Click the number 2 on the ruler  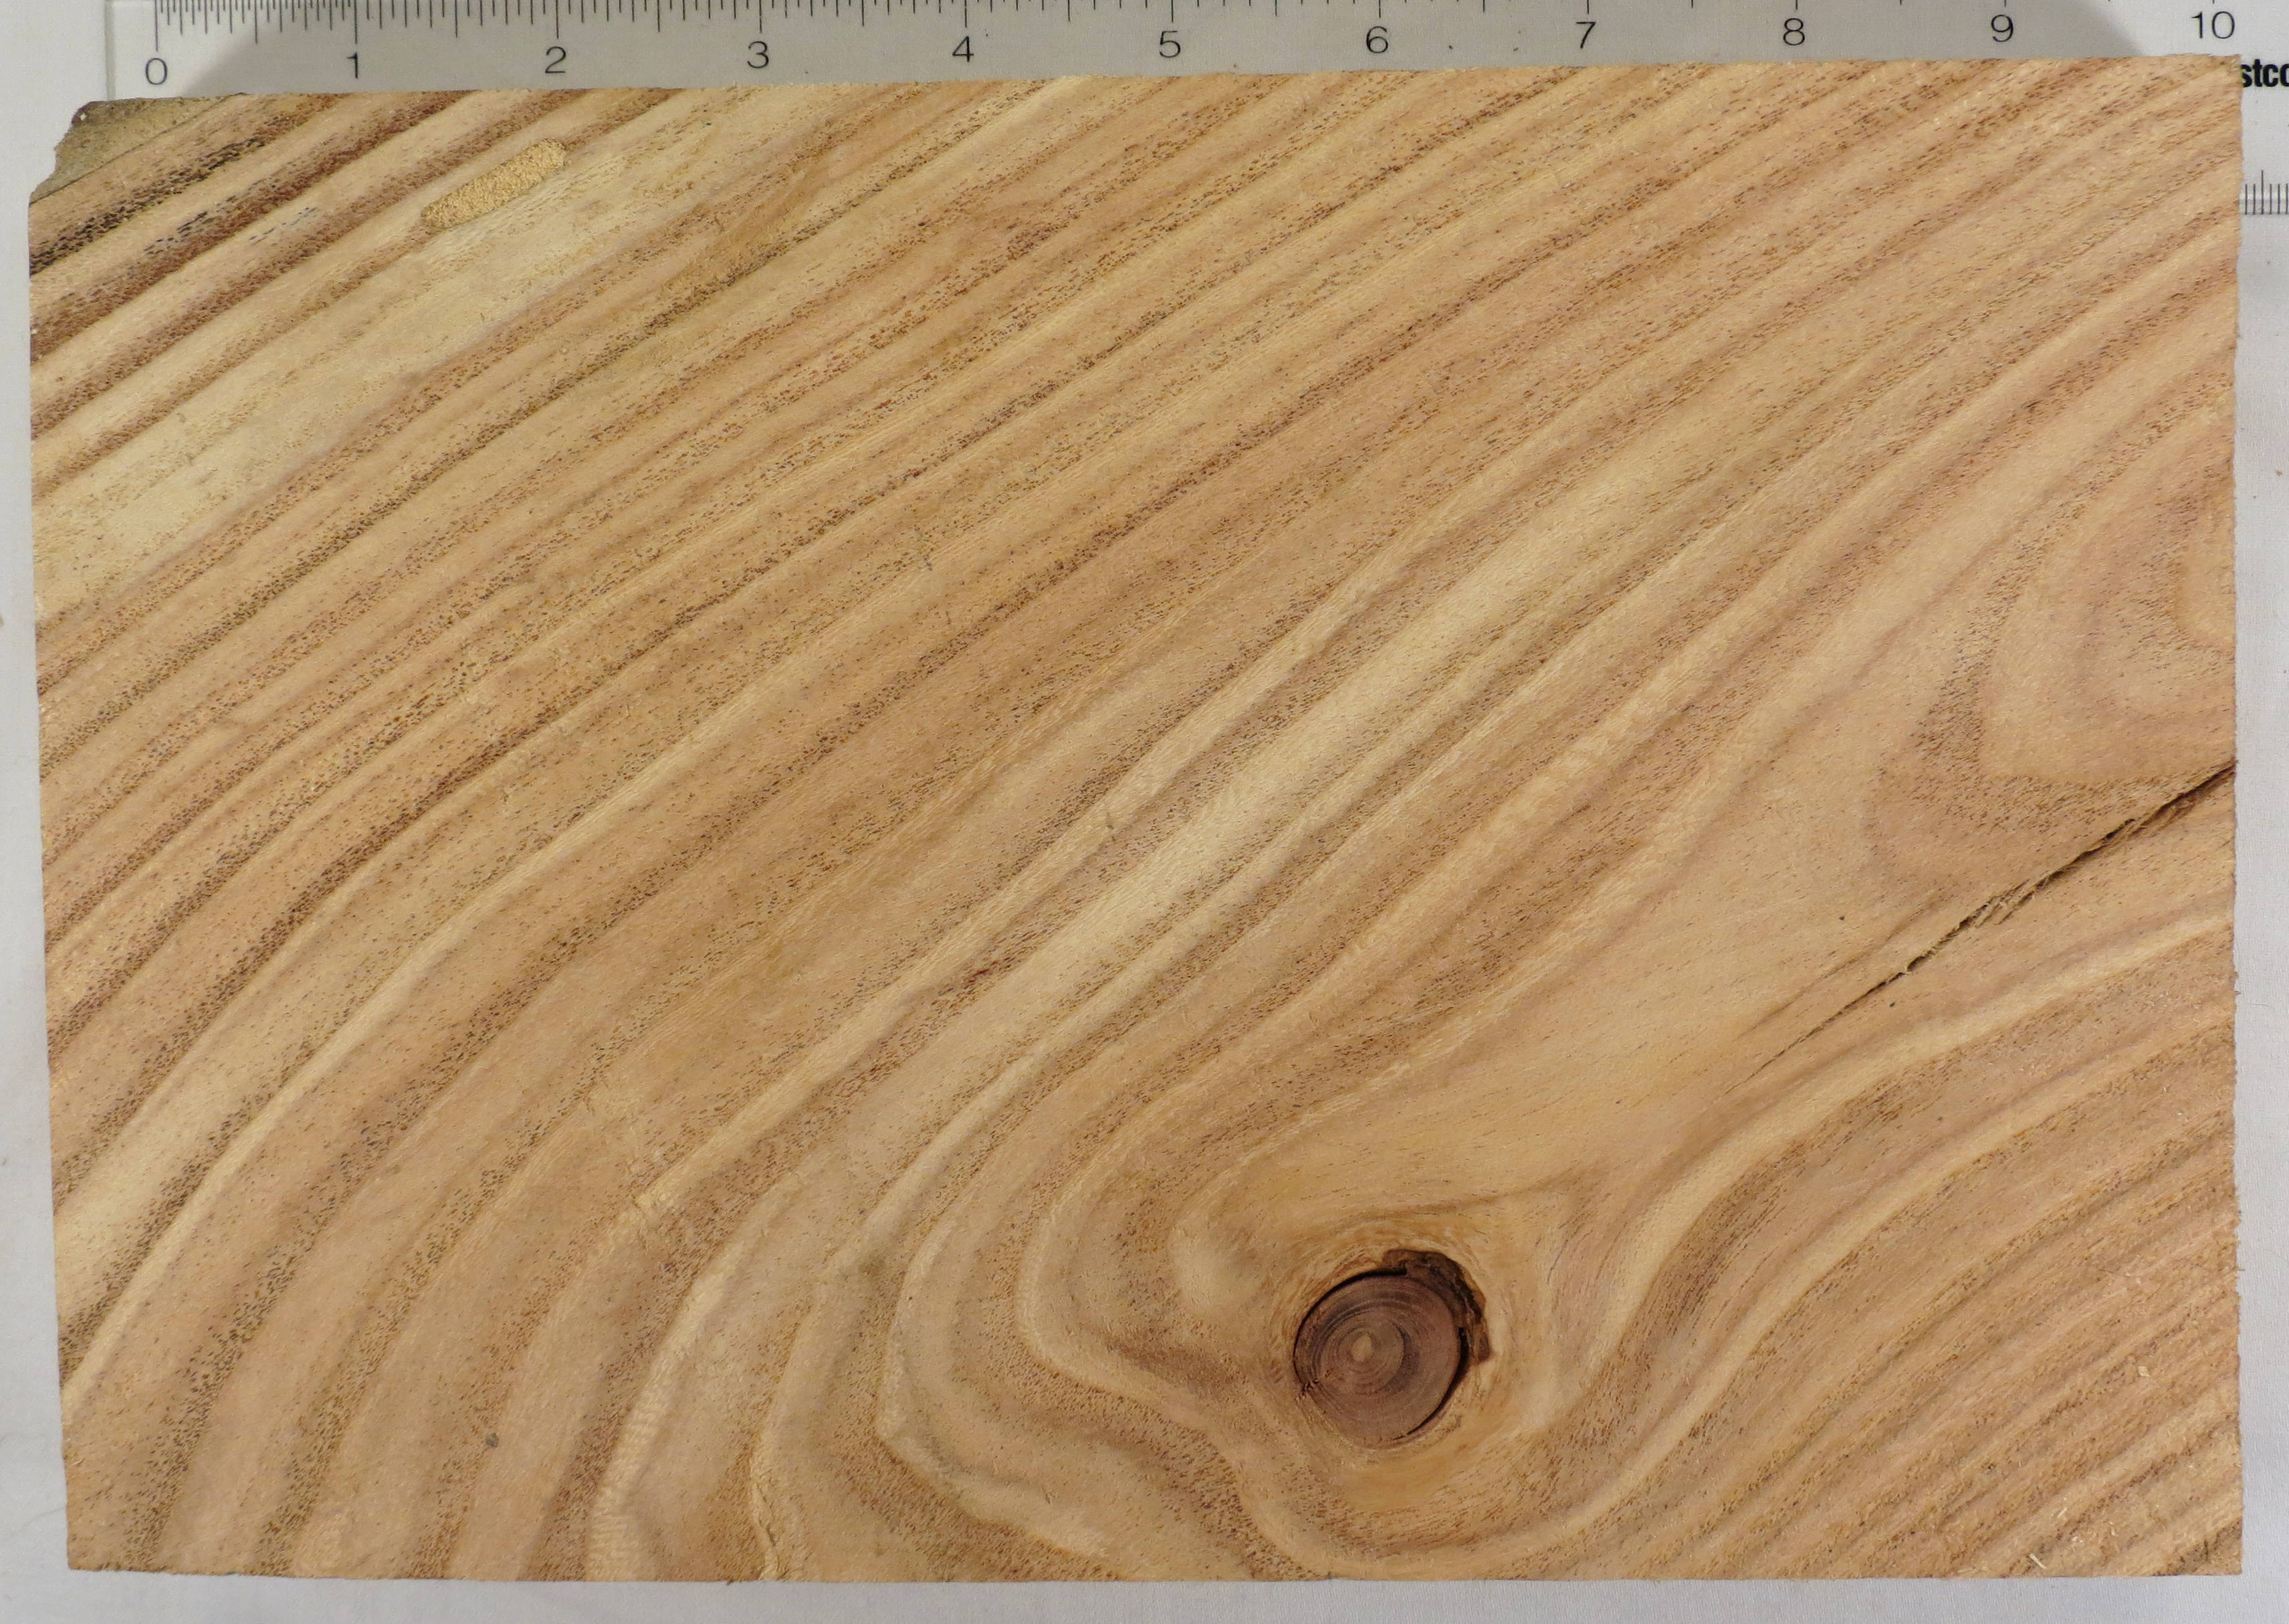click(555, 60)
